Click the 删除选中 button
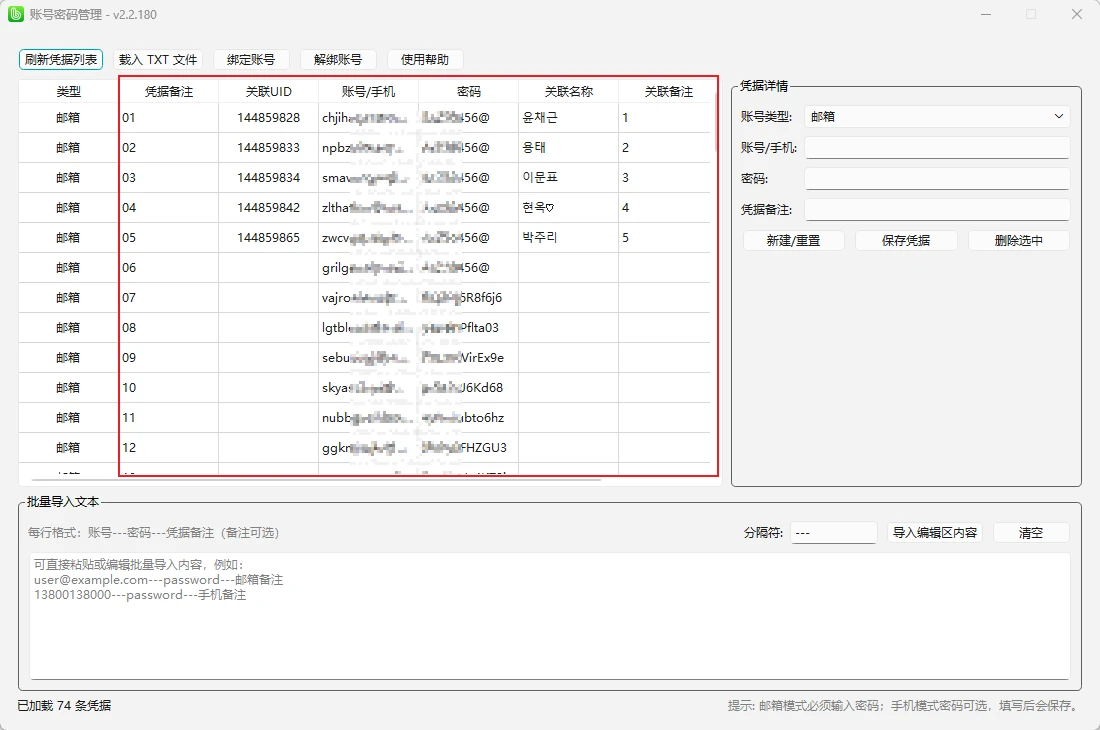Image resolution: width=1100 pixels, height=730 pixels. 1019,241
